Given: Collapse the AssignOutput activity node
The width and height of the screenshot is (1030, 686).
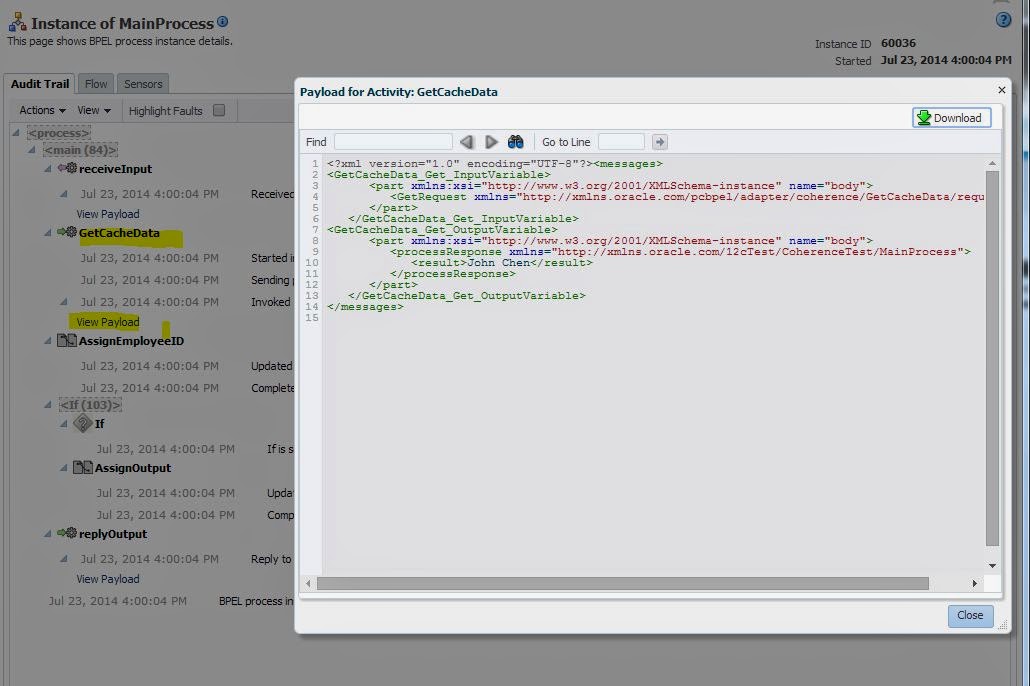Looking at the screenshot, I should pyautogui.click(x=63, y=468).
